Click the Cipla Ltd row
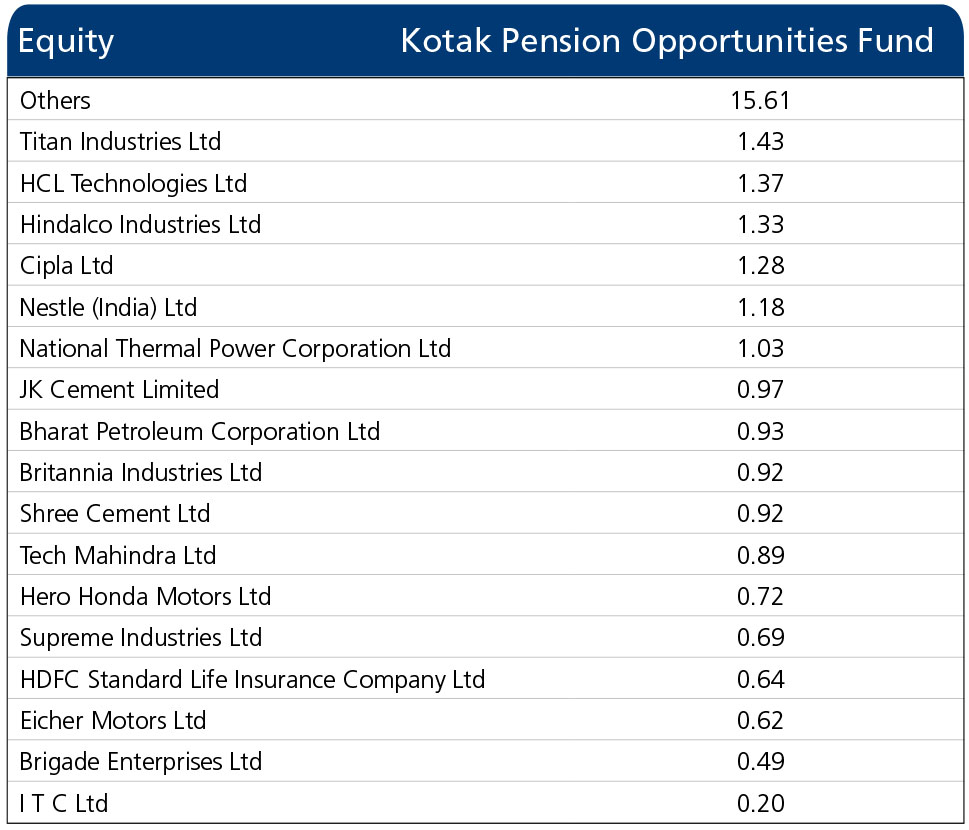This screenshot has height=830, width=969. click(485, 266)
